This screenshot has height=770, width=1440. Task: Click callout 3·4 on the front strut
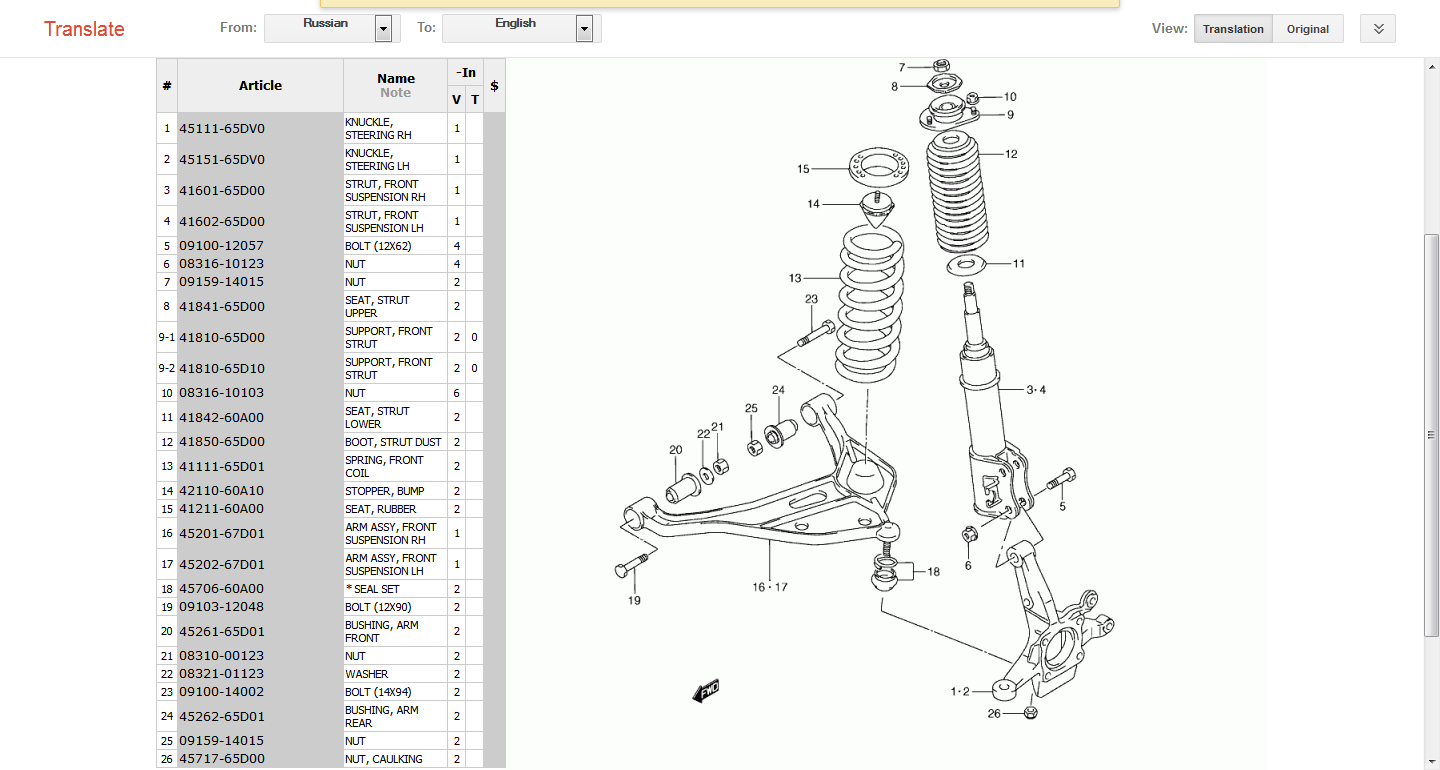[1036, 390]
